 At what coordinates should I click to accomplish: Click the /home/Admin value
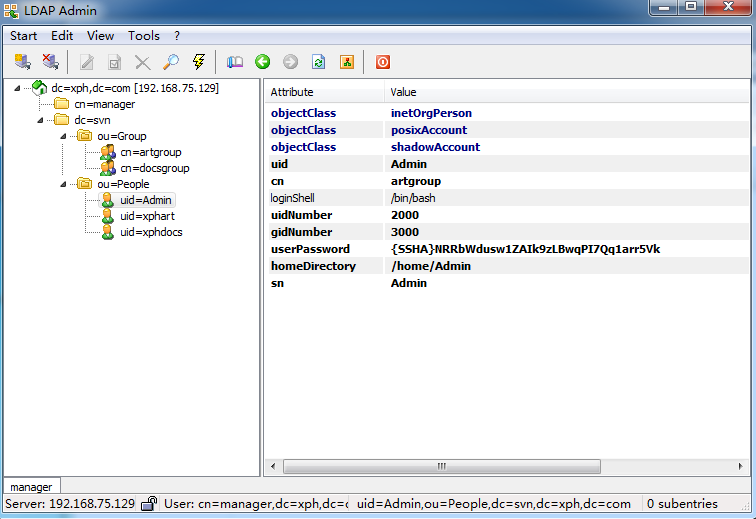click(431, 266)
